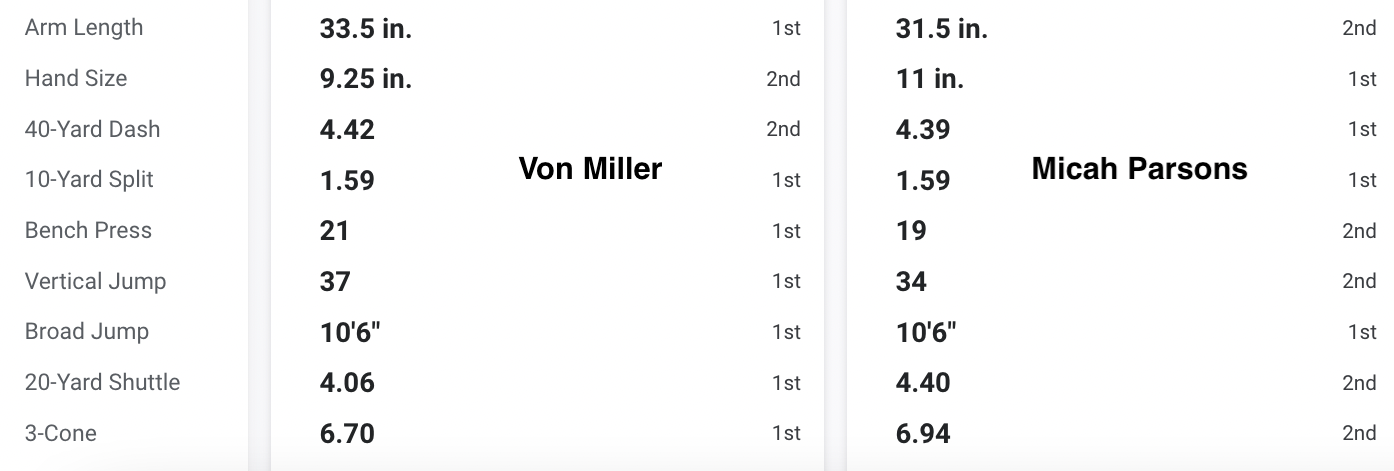
Task: Select Von Miller's bench press value 21
Action: click(x=334, y=231)
